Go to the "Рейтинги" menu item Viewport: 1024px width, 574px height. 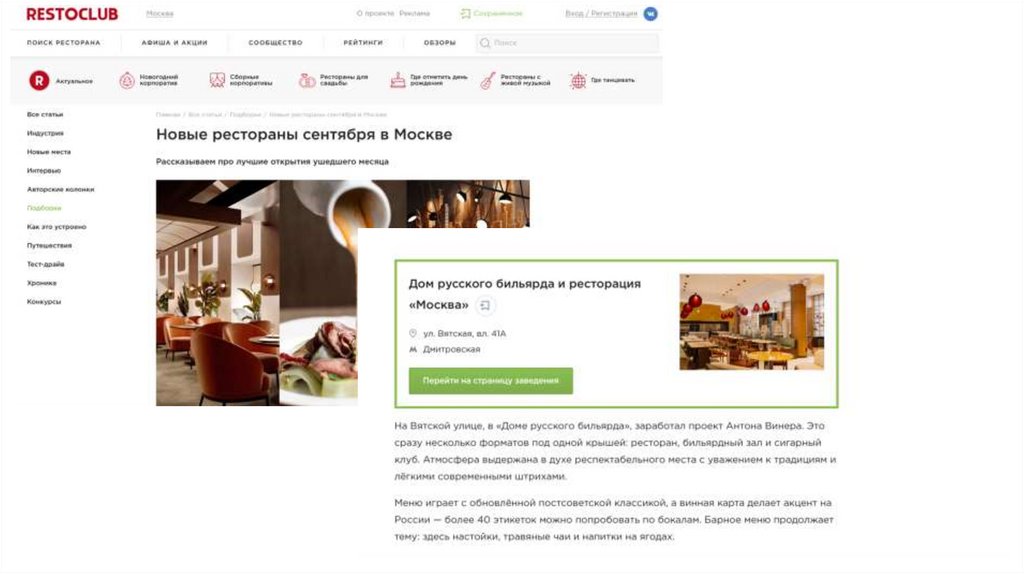pos(363,42)
